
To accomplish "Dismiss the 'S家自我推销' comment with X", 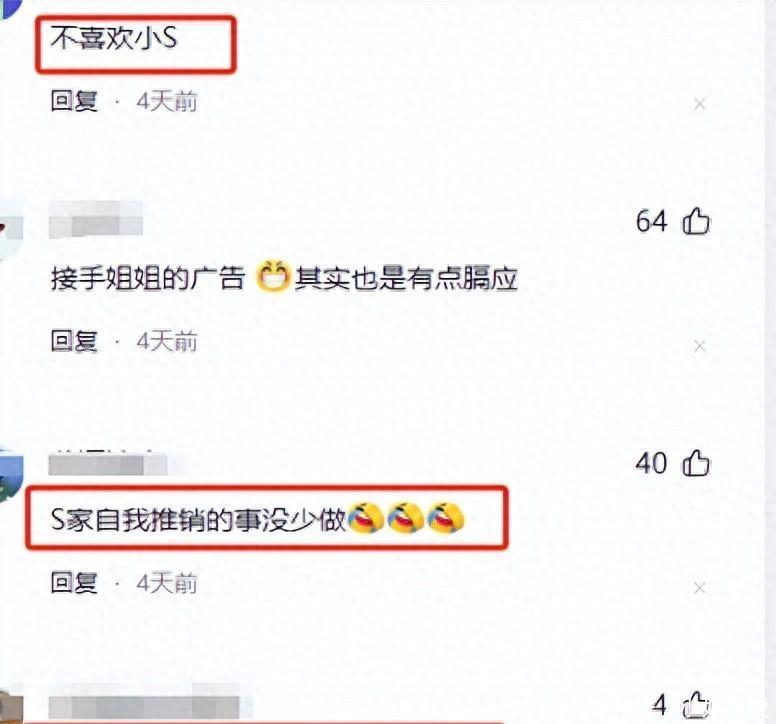I will click(x=700, y=588).
